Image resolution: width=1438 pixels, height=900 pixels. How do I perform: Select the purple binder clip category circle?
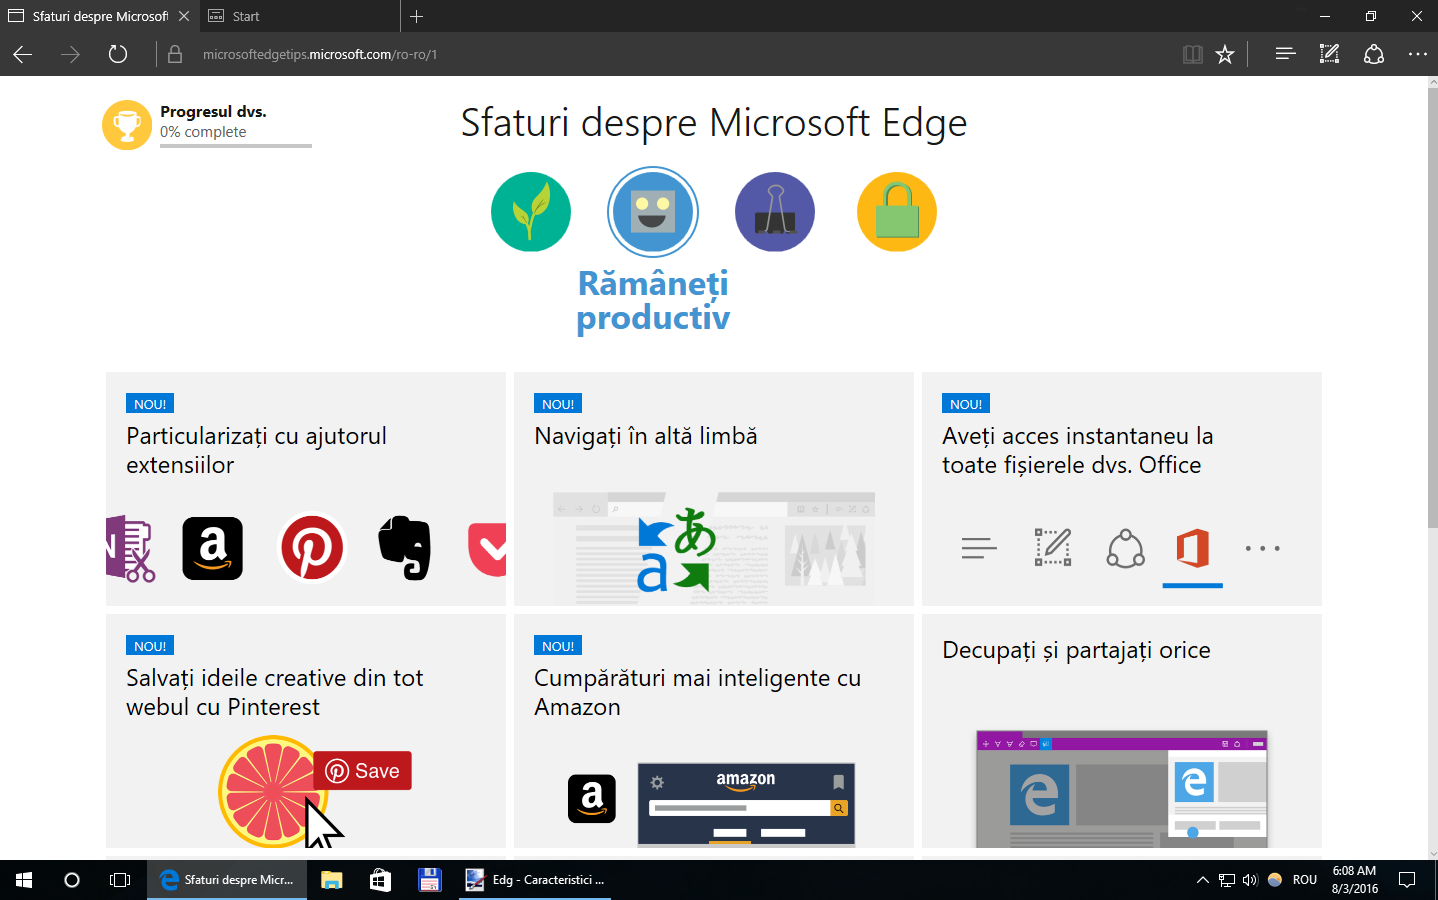coord(775,212)
